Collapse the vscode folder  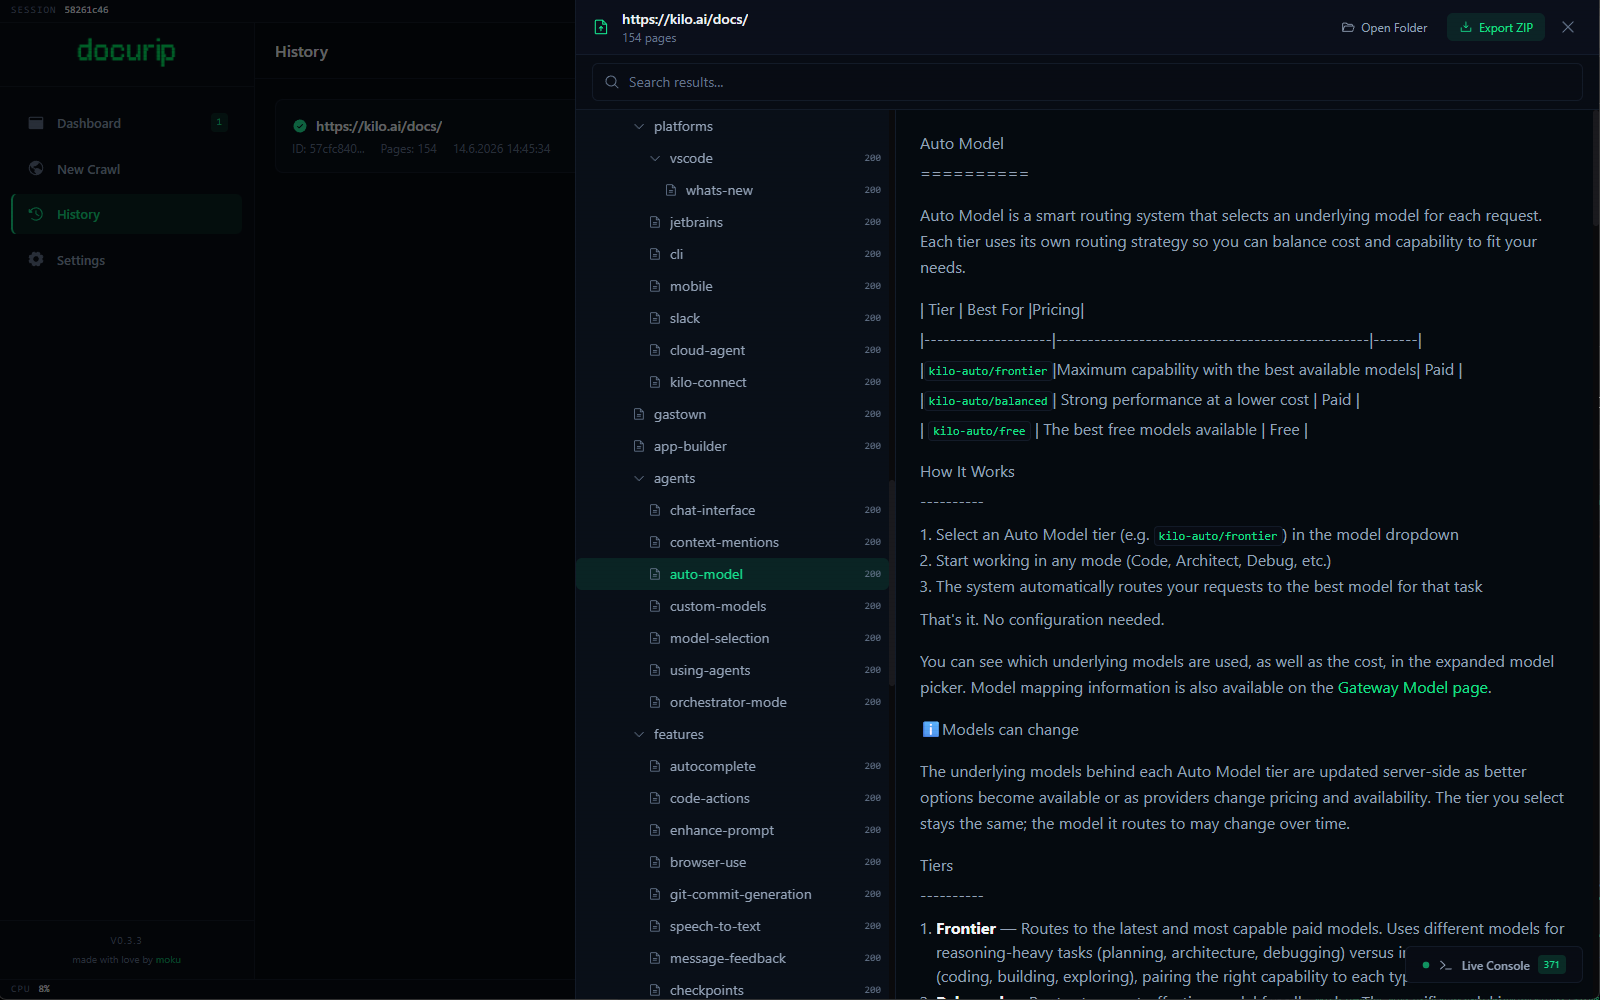(x=655, y=158)
